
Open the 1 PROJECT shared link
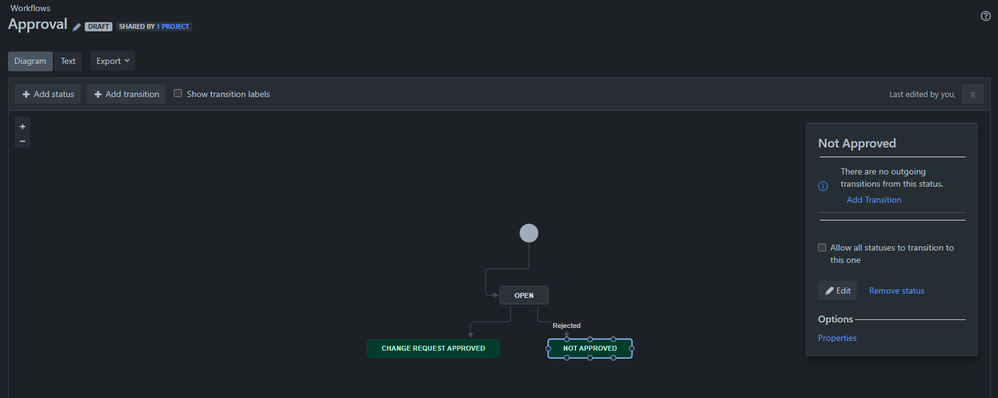click(x=173, y=27)
